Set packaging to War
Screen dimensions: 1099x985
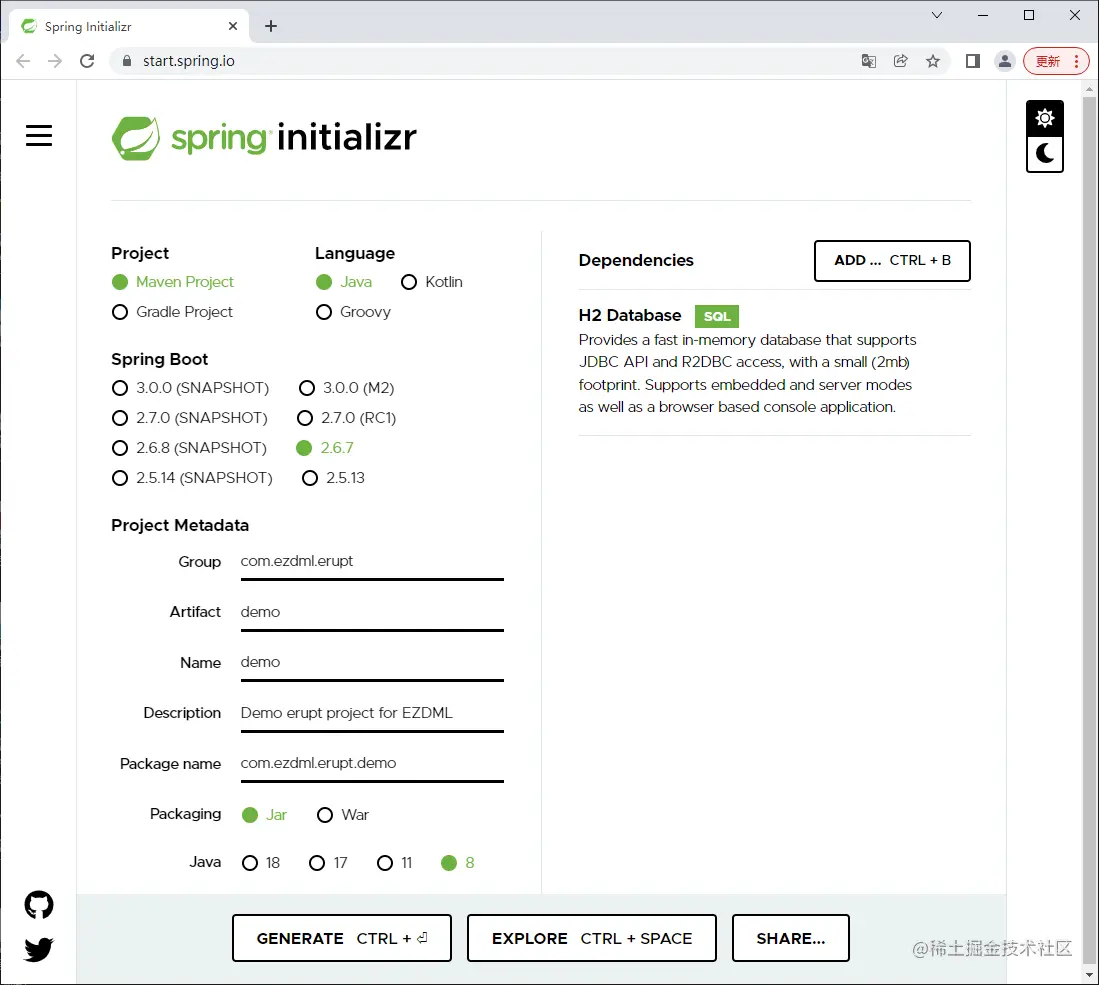(x=343, y=815)
